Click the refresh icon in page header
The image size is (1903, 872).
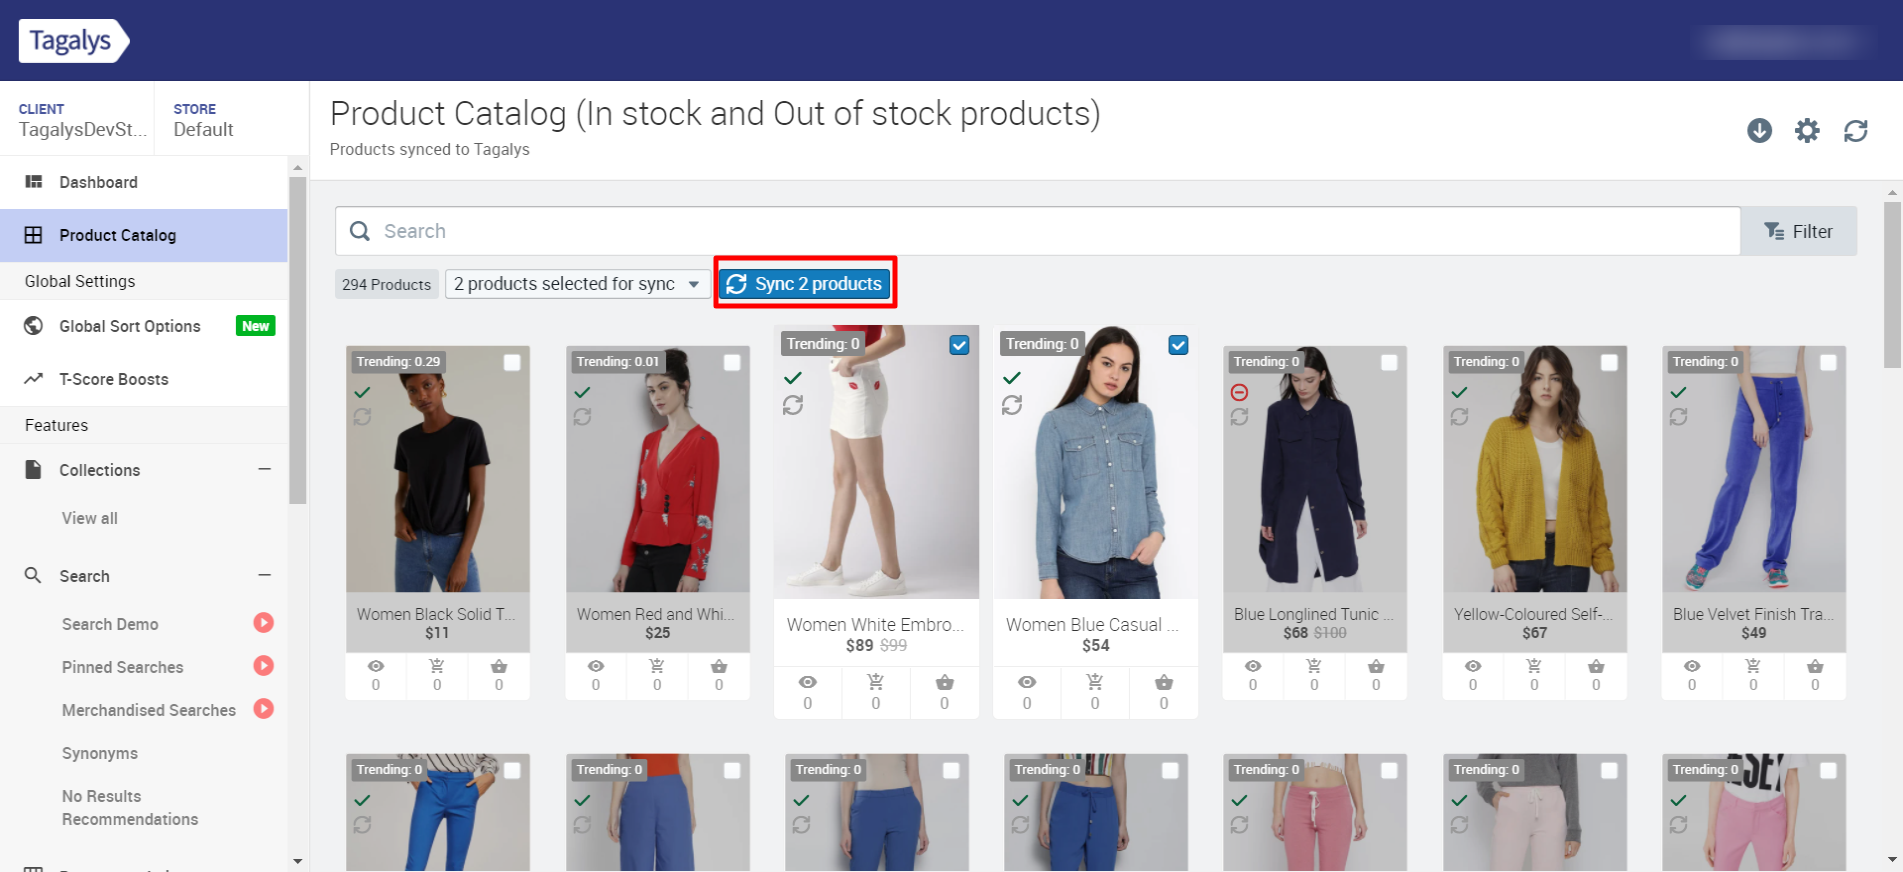[1856, 130]
